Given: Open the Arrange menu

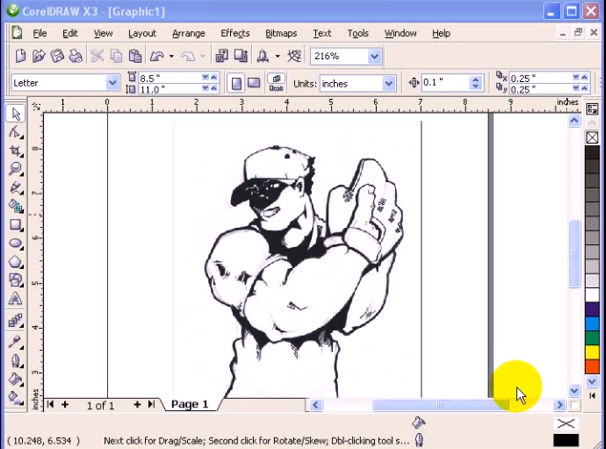Looking at the screenshot, I should pyautogui.click(x=189, y=33).
